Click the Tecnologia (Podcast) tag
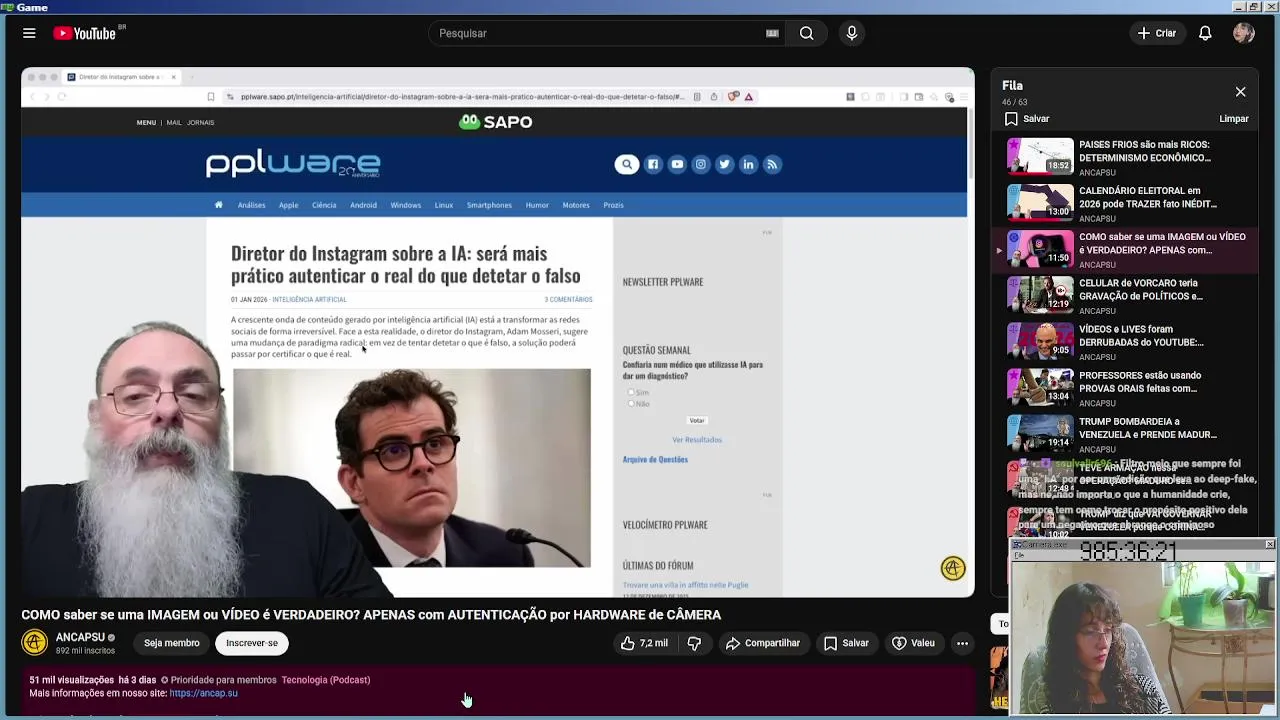The image size is (1280, 720). (x=326, y=680)
